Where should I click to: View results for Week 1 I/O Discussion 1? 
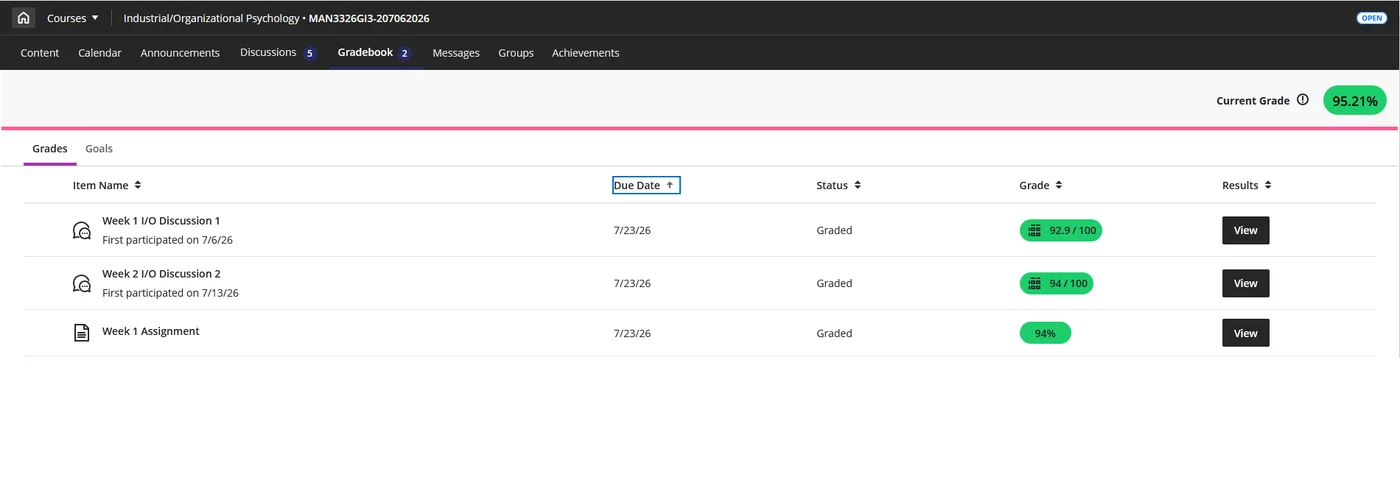tap(1245, 230)
